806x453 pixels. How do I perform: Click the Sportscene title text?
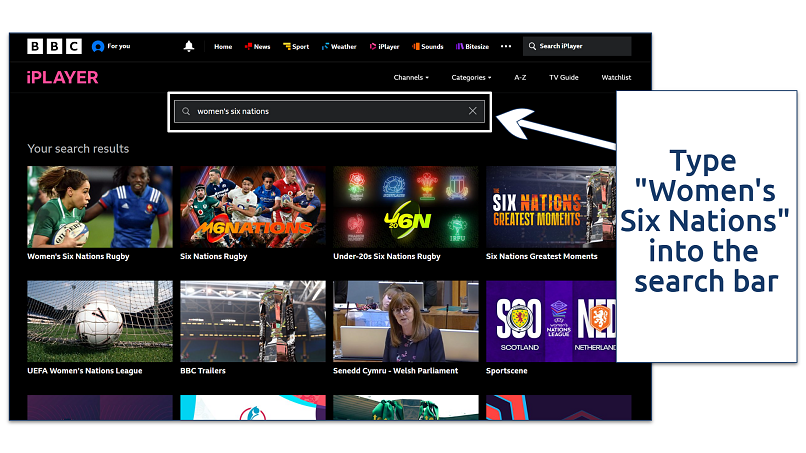506,371
